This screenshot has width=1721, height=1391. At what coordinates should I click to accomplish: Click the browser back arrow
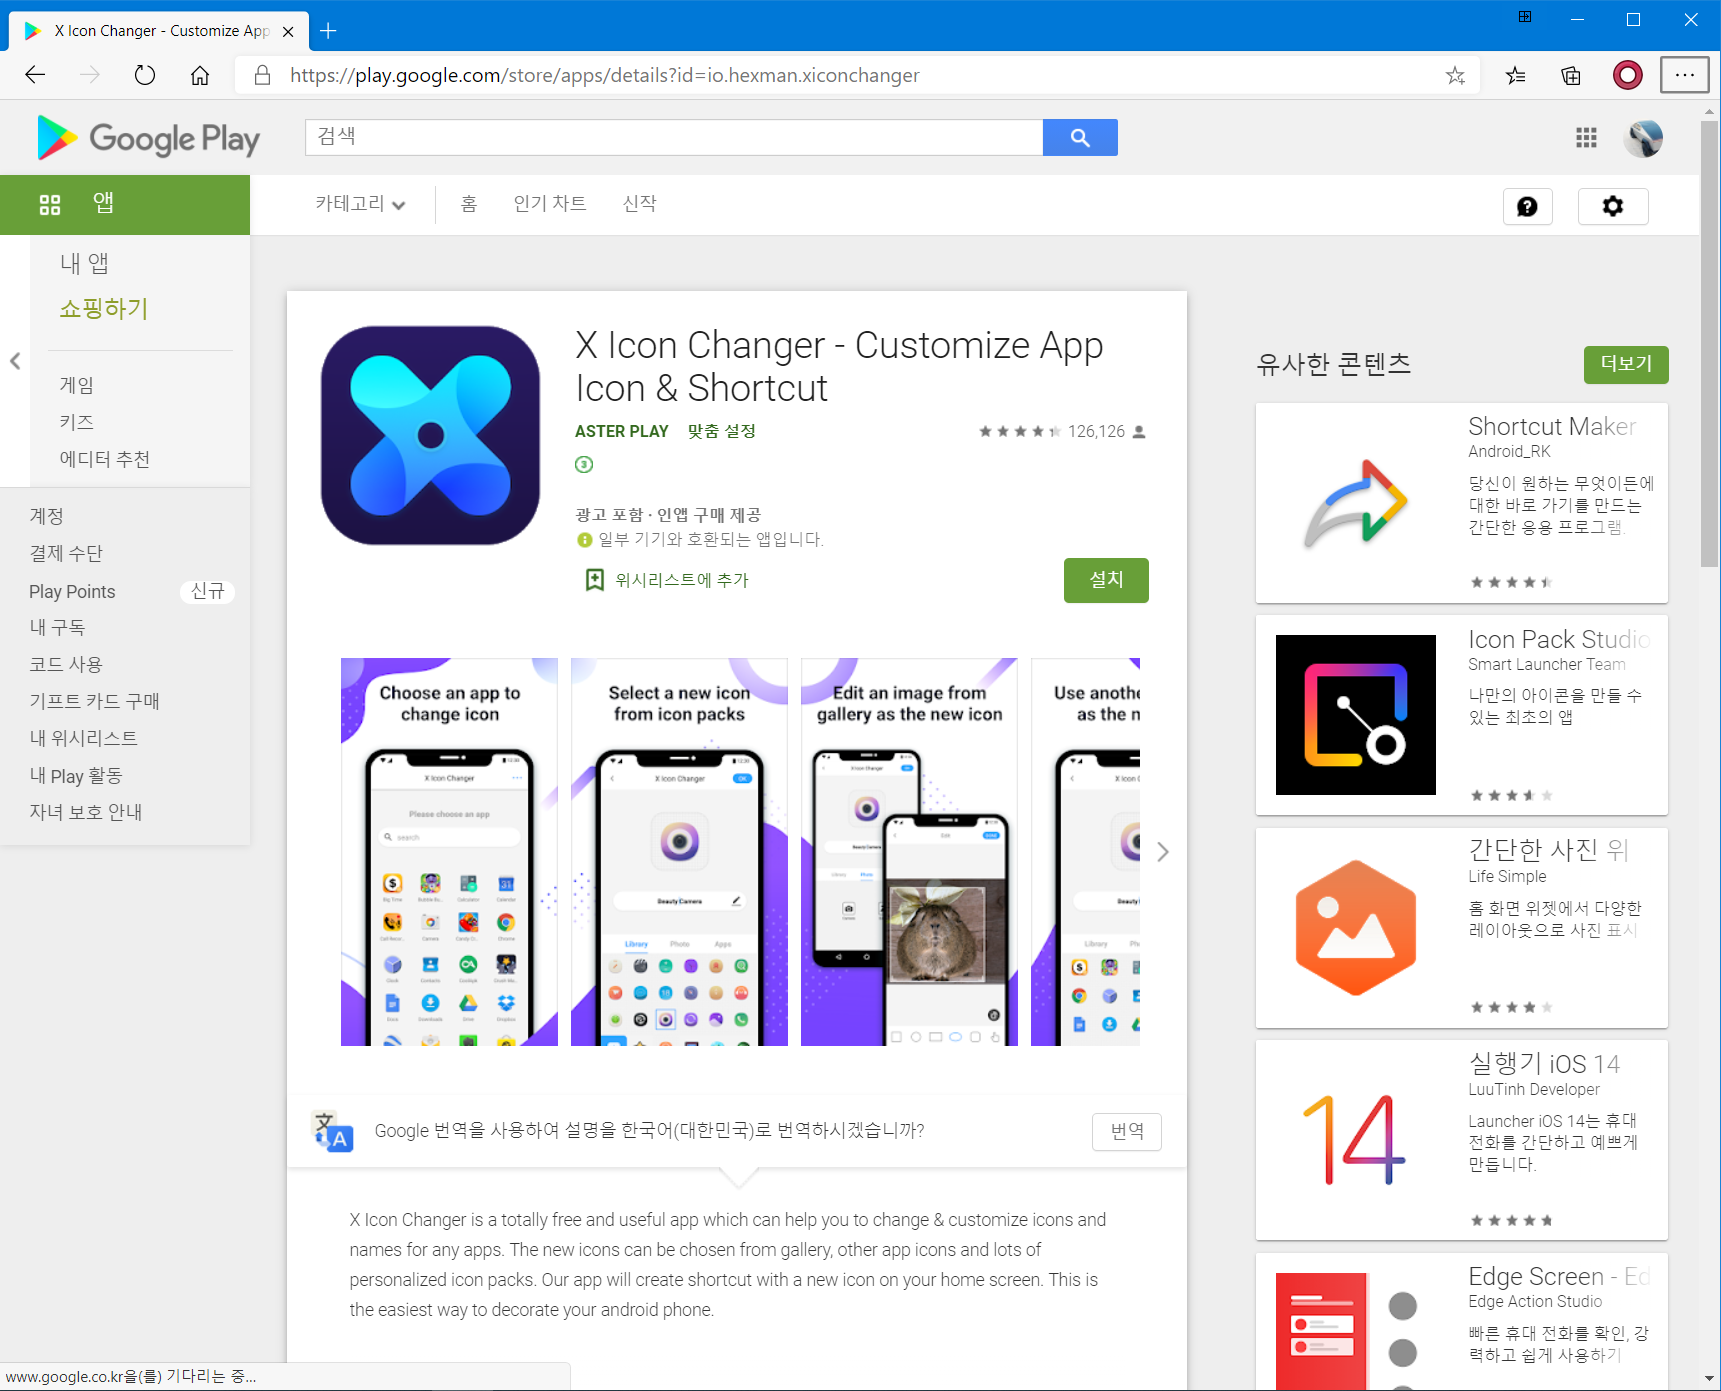(35, 75)
